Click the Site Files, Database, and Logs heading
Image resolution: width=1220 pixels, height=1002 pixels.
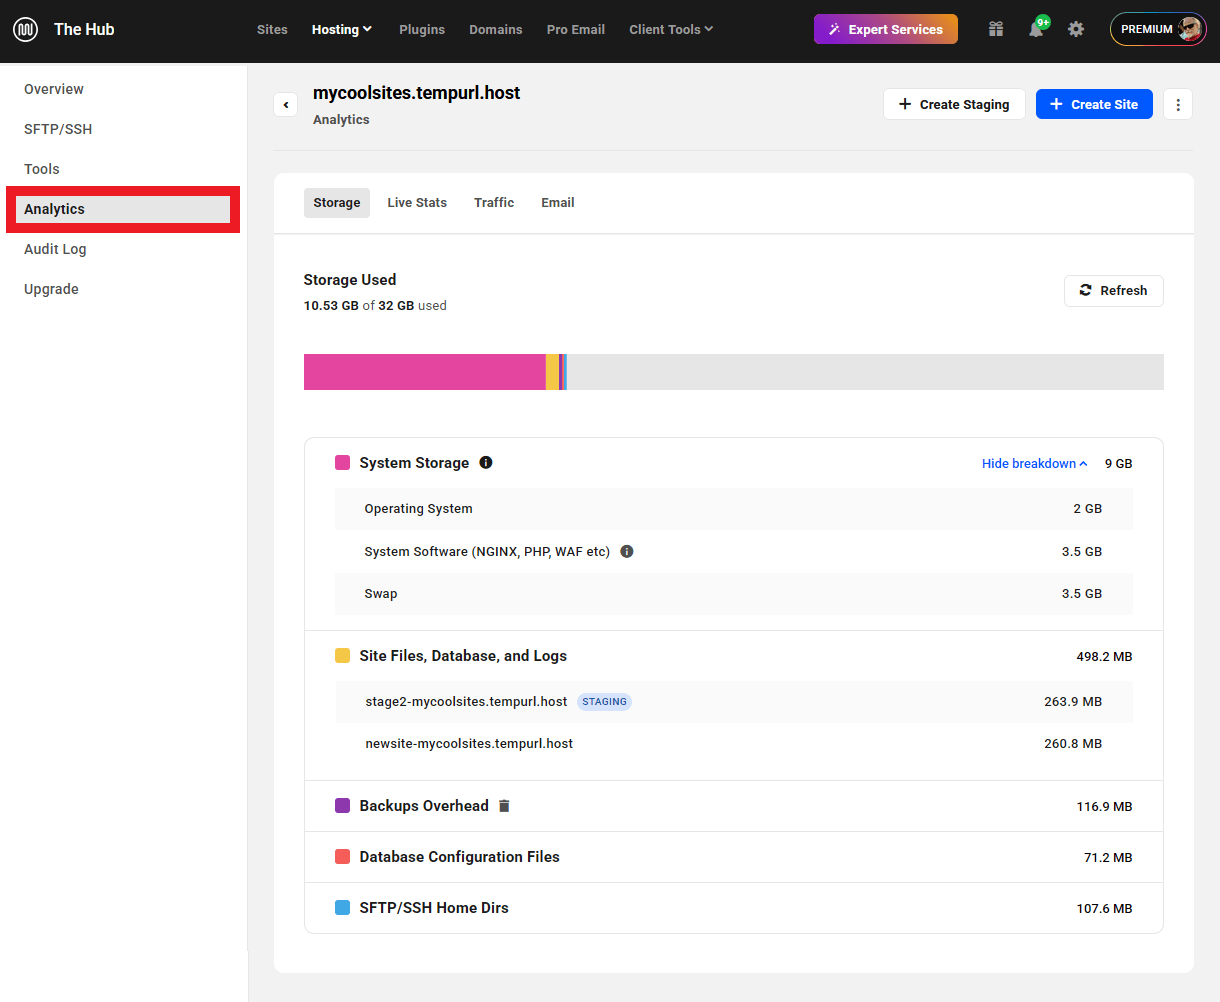pos(463,656)
